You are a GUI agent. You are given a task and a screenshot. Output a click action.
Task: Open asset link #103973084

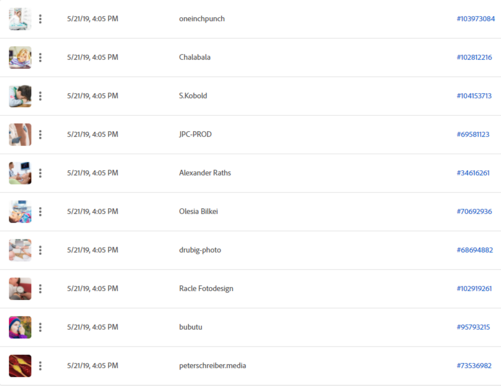pos(476,19)
